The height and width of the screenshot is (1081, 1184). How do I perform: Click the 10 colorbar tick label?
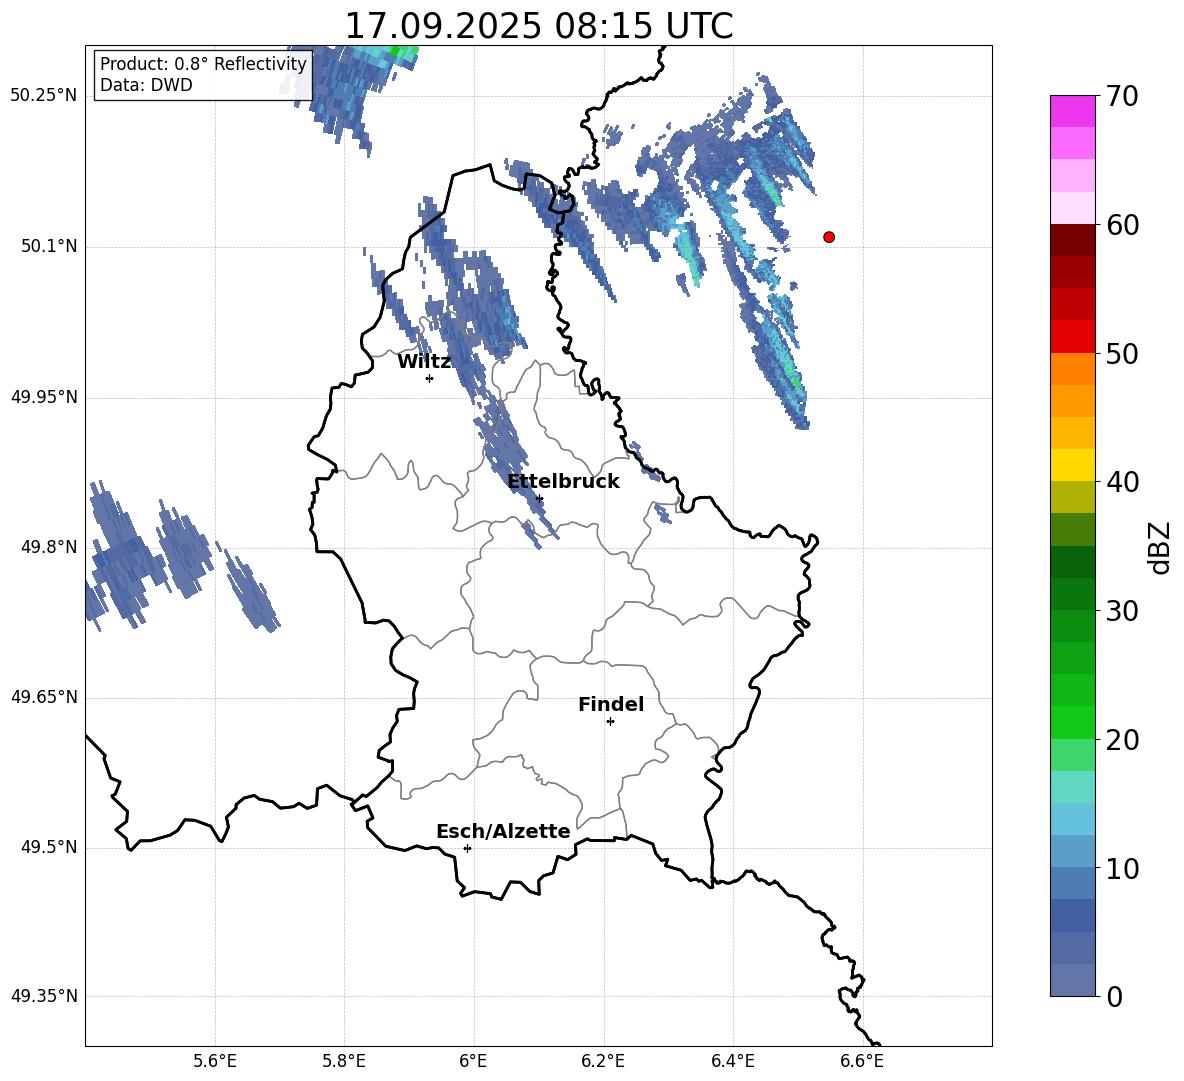(1122, 868)
